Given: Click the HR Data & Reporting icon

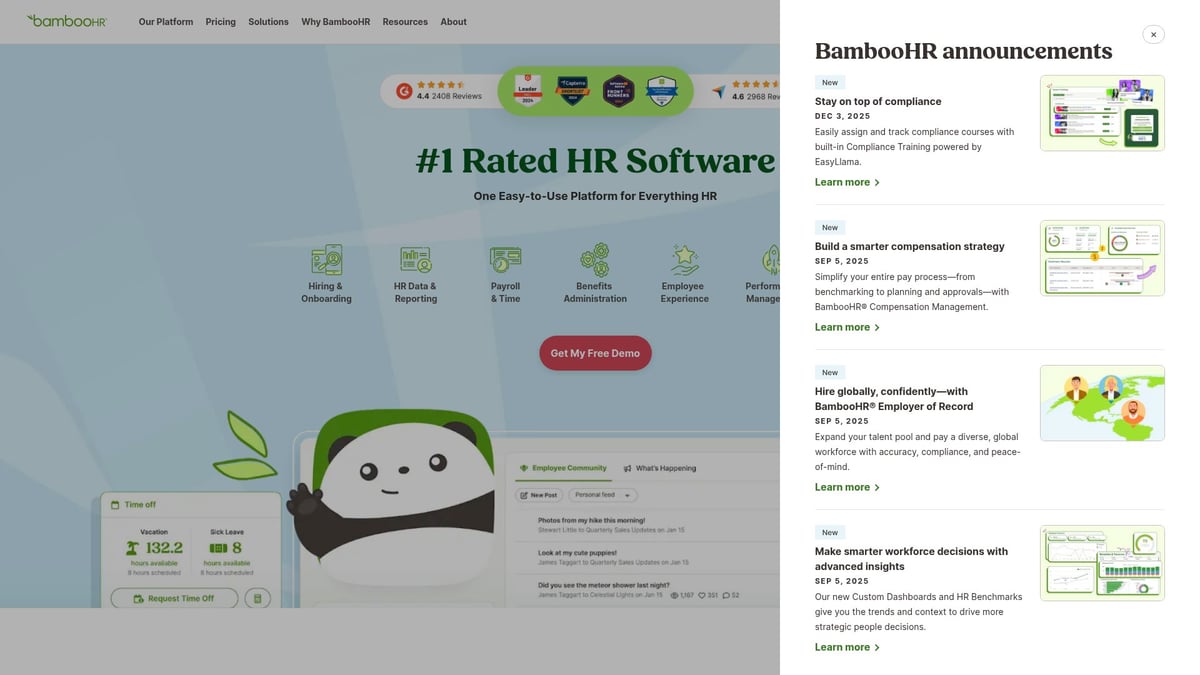Looking at the screenshot, I should pyautogui.click(x=415, y=258).
